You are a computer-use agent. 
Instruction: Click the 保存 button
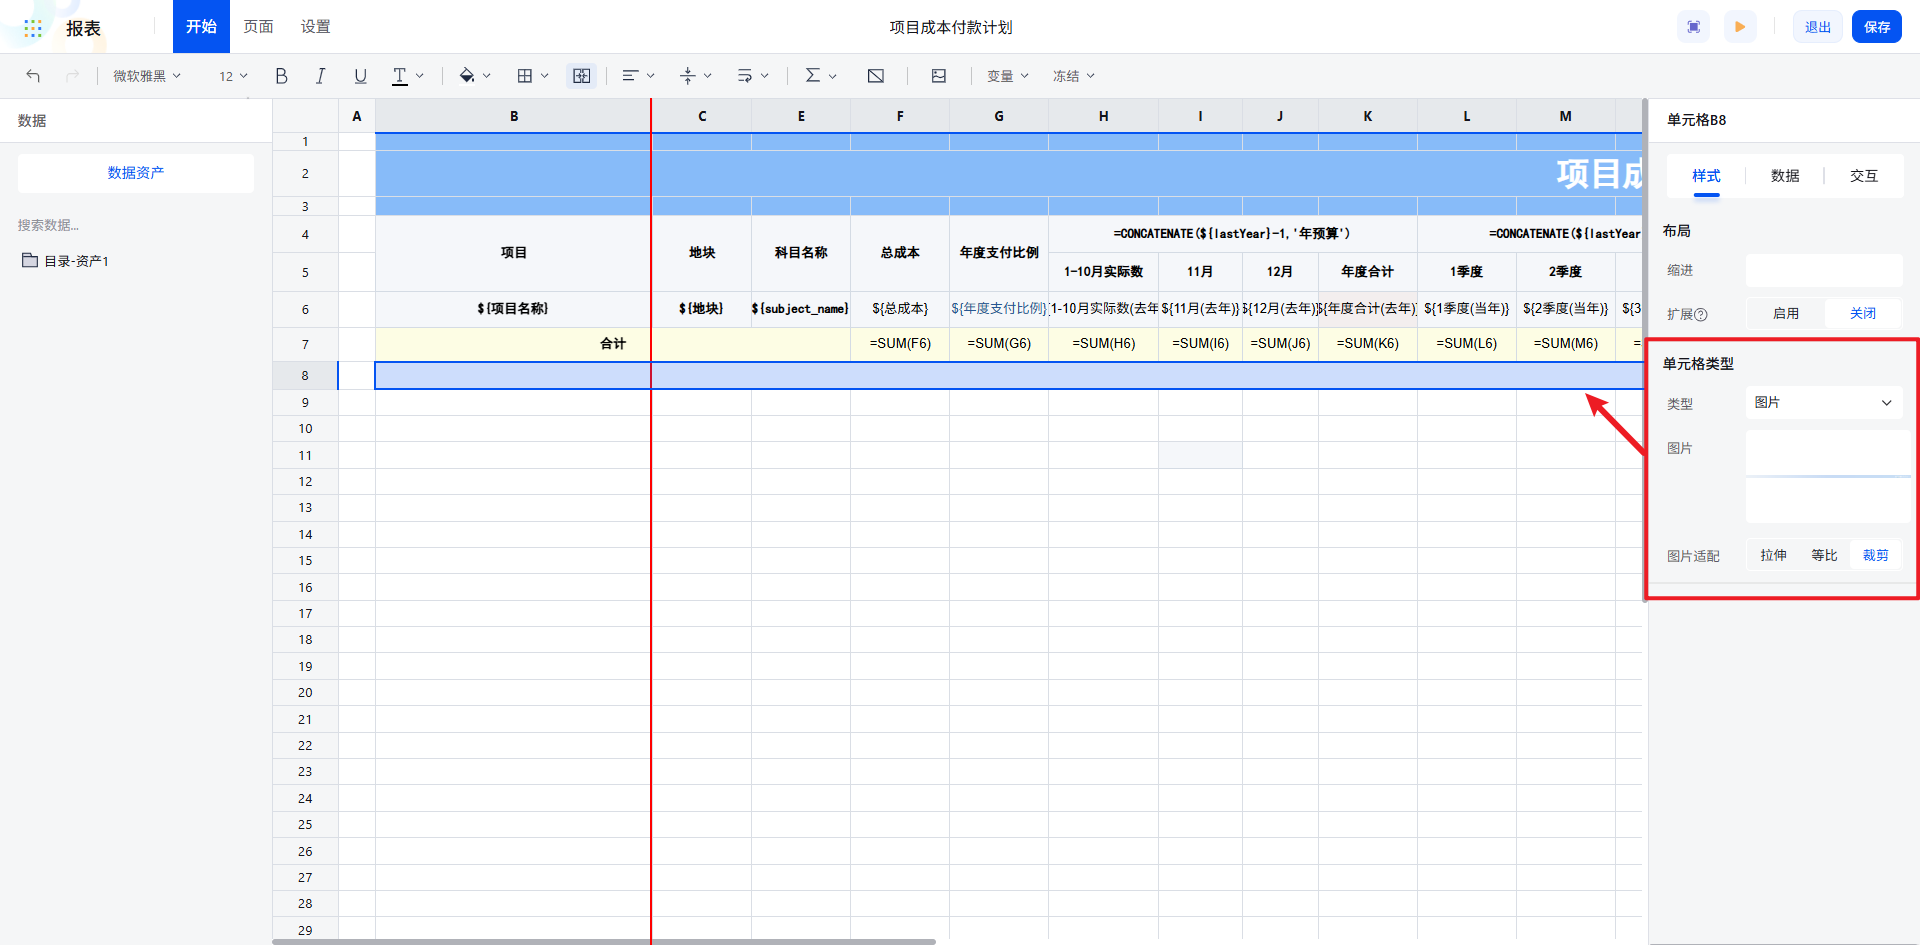(1877, 27)
